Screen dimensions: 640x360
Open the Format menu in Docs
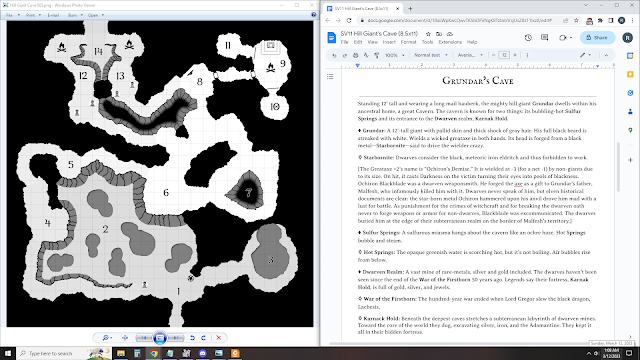coord(408,42)
